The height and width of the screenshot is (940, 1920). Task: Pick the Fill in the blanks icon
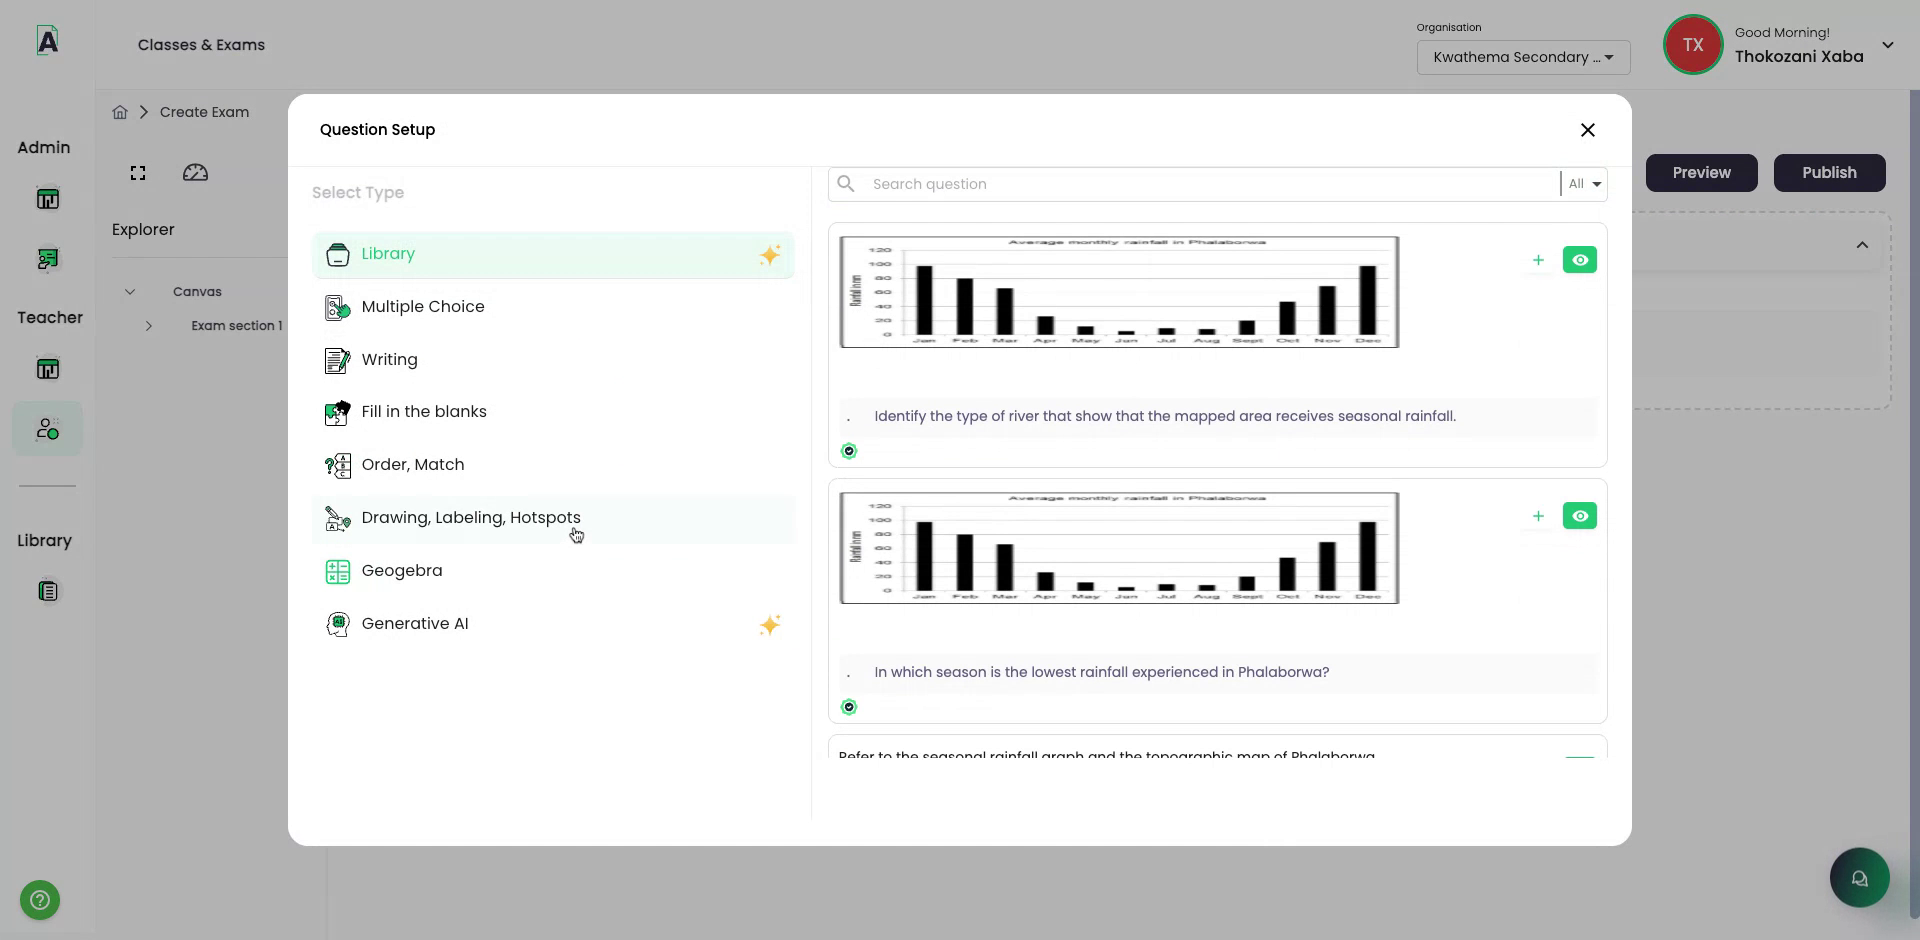coord(338,412)
